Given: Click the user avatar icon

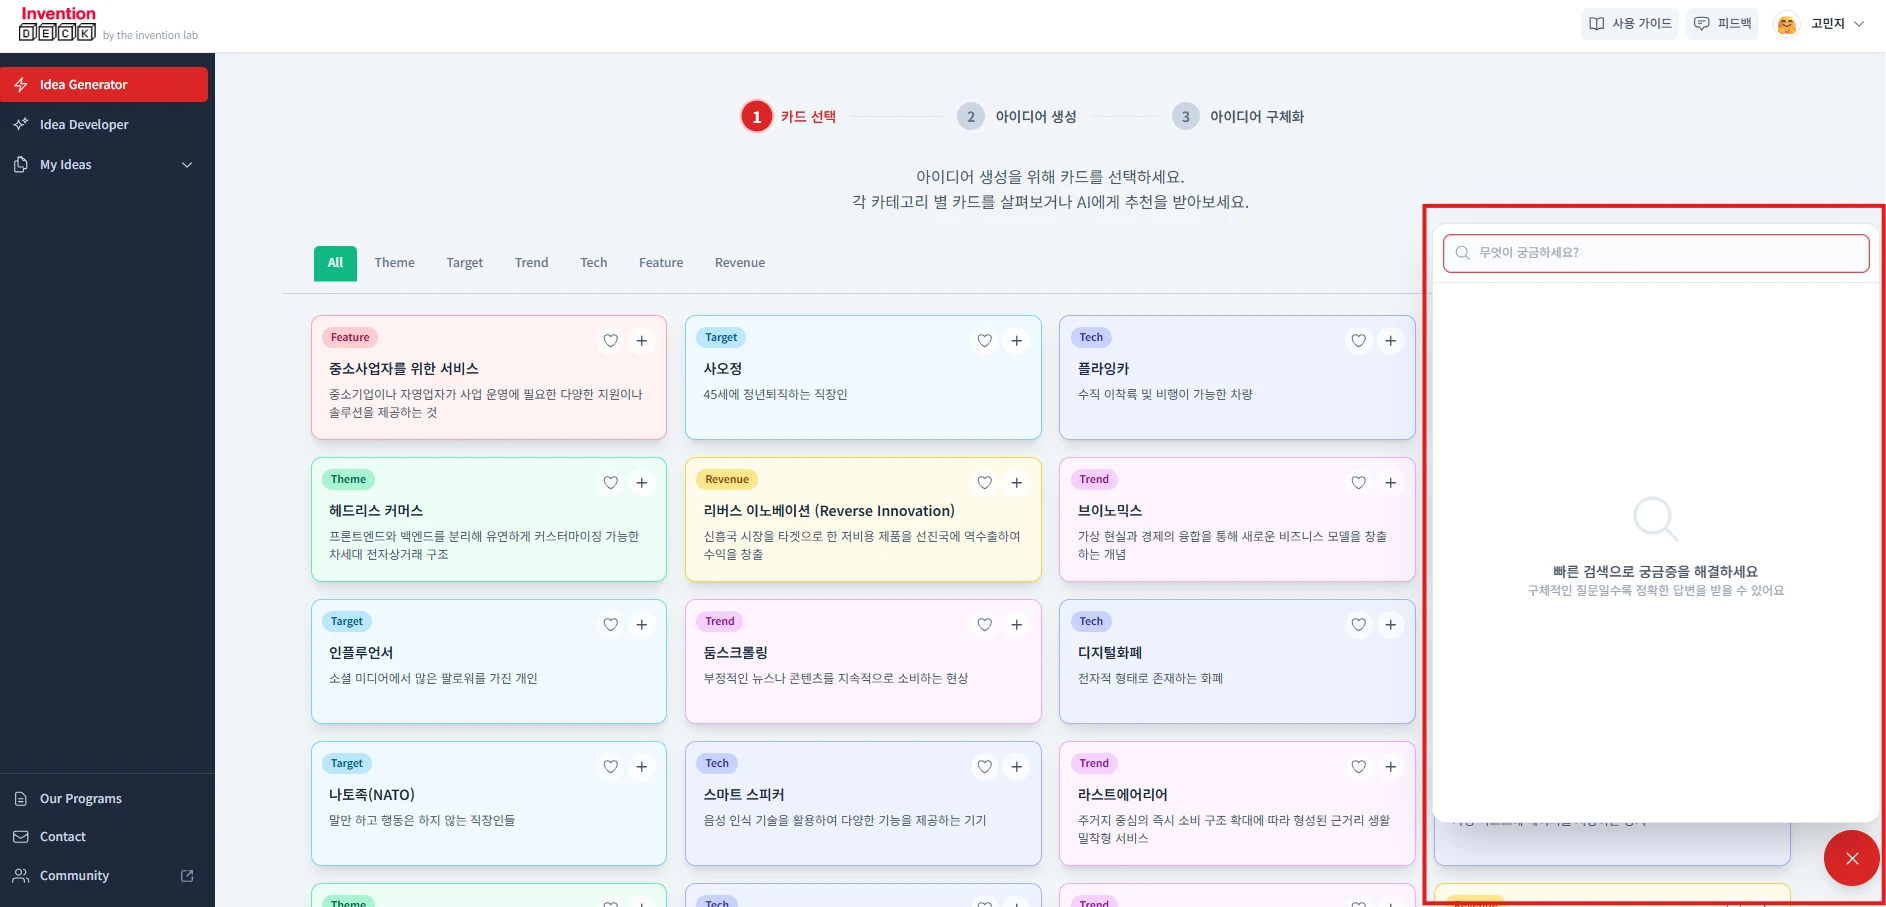Looking at the screenshot, I should (x=1786, y=24).
